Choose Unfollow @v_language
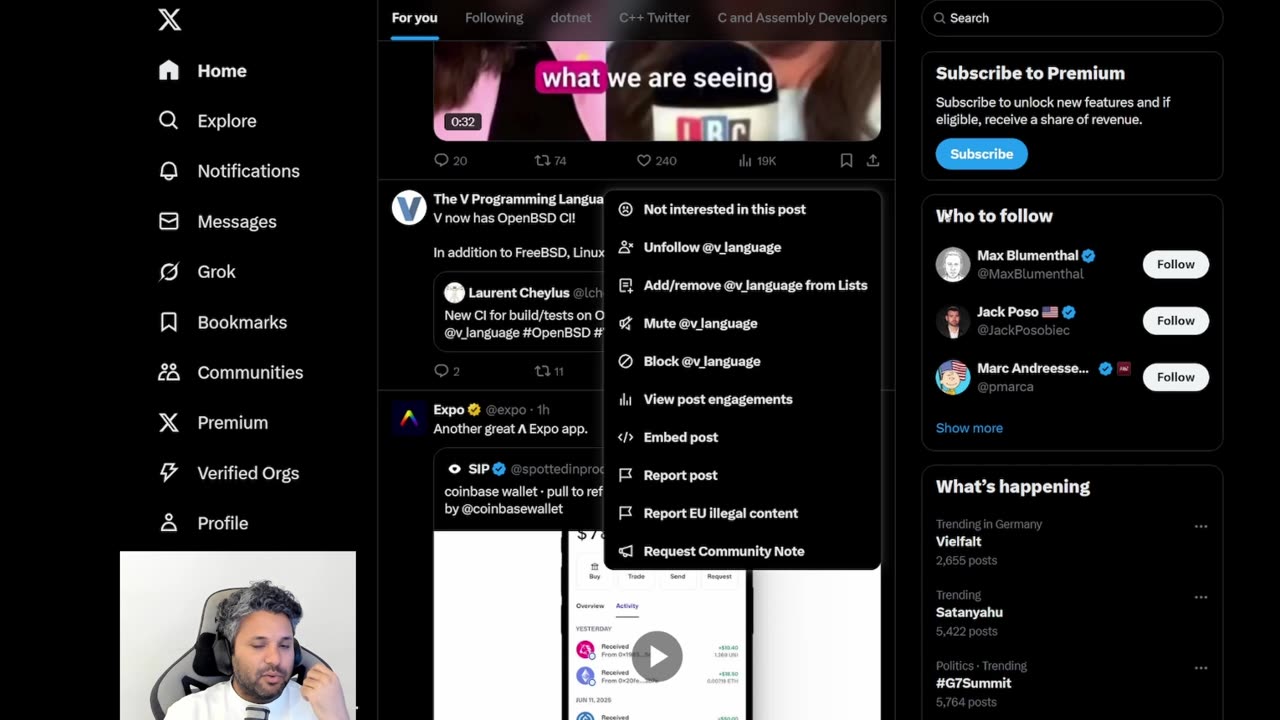The image size is (1280, 720). [x=742, y=247]
